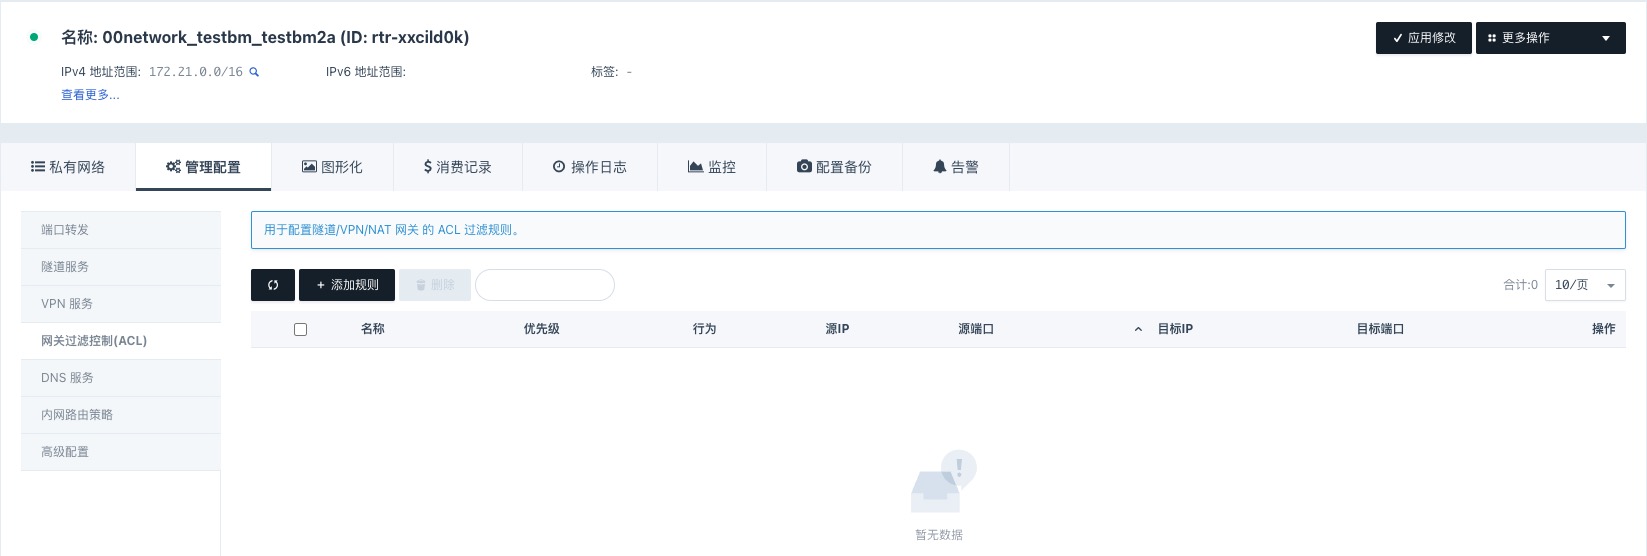Open 高级配置 in the sidebar

click(121, 452)
